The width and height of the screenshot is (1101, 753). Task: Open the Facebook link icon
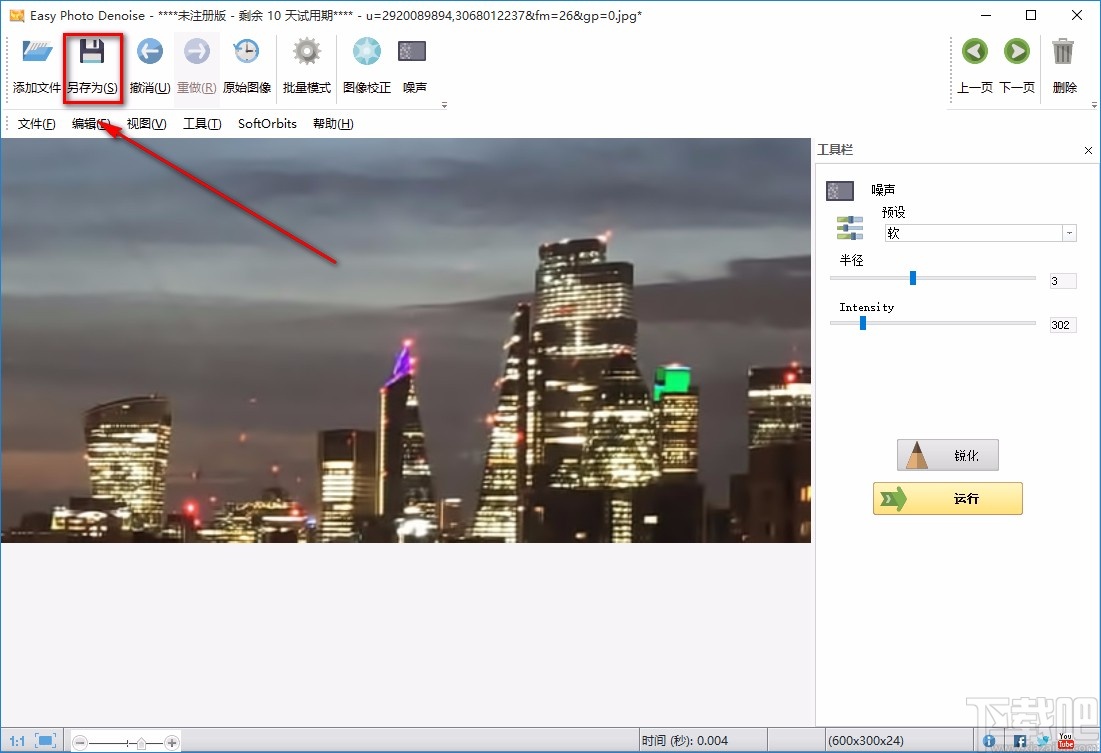pyautogui.click(x=1020, y=741)
